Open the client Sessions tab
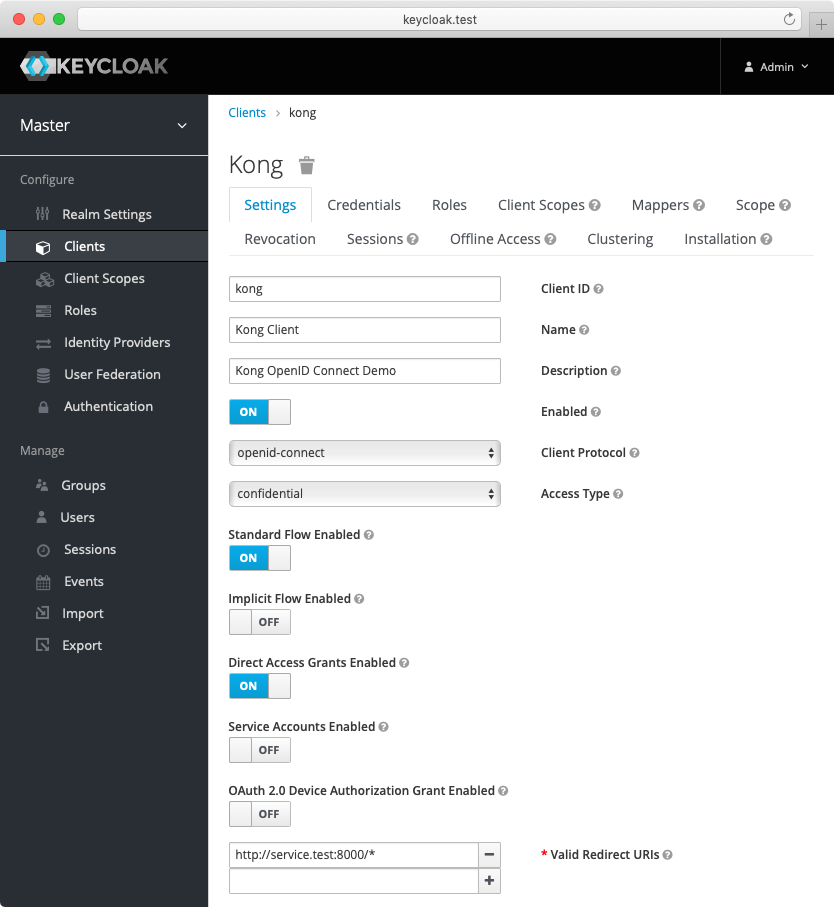Viewport: 834px width, 907px height. (x=382, y=239)
